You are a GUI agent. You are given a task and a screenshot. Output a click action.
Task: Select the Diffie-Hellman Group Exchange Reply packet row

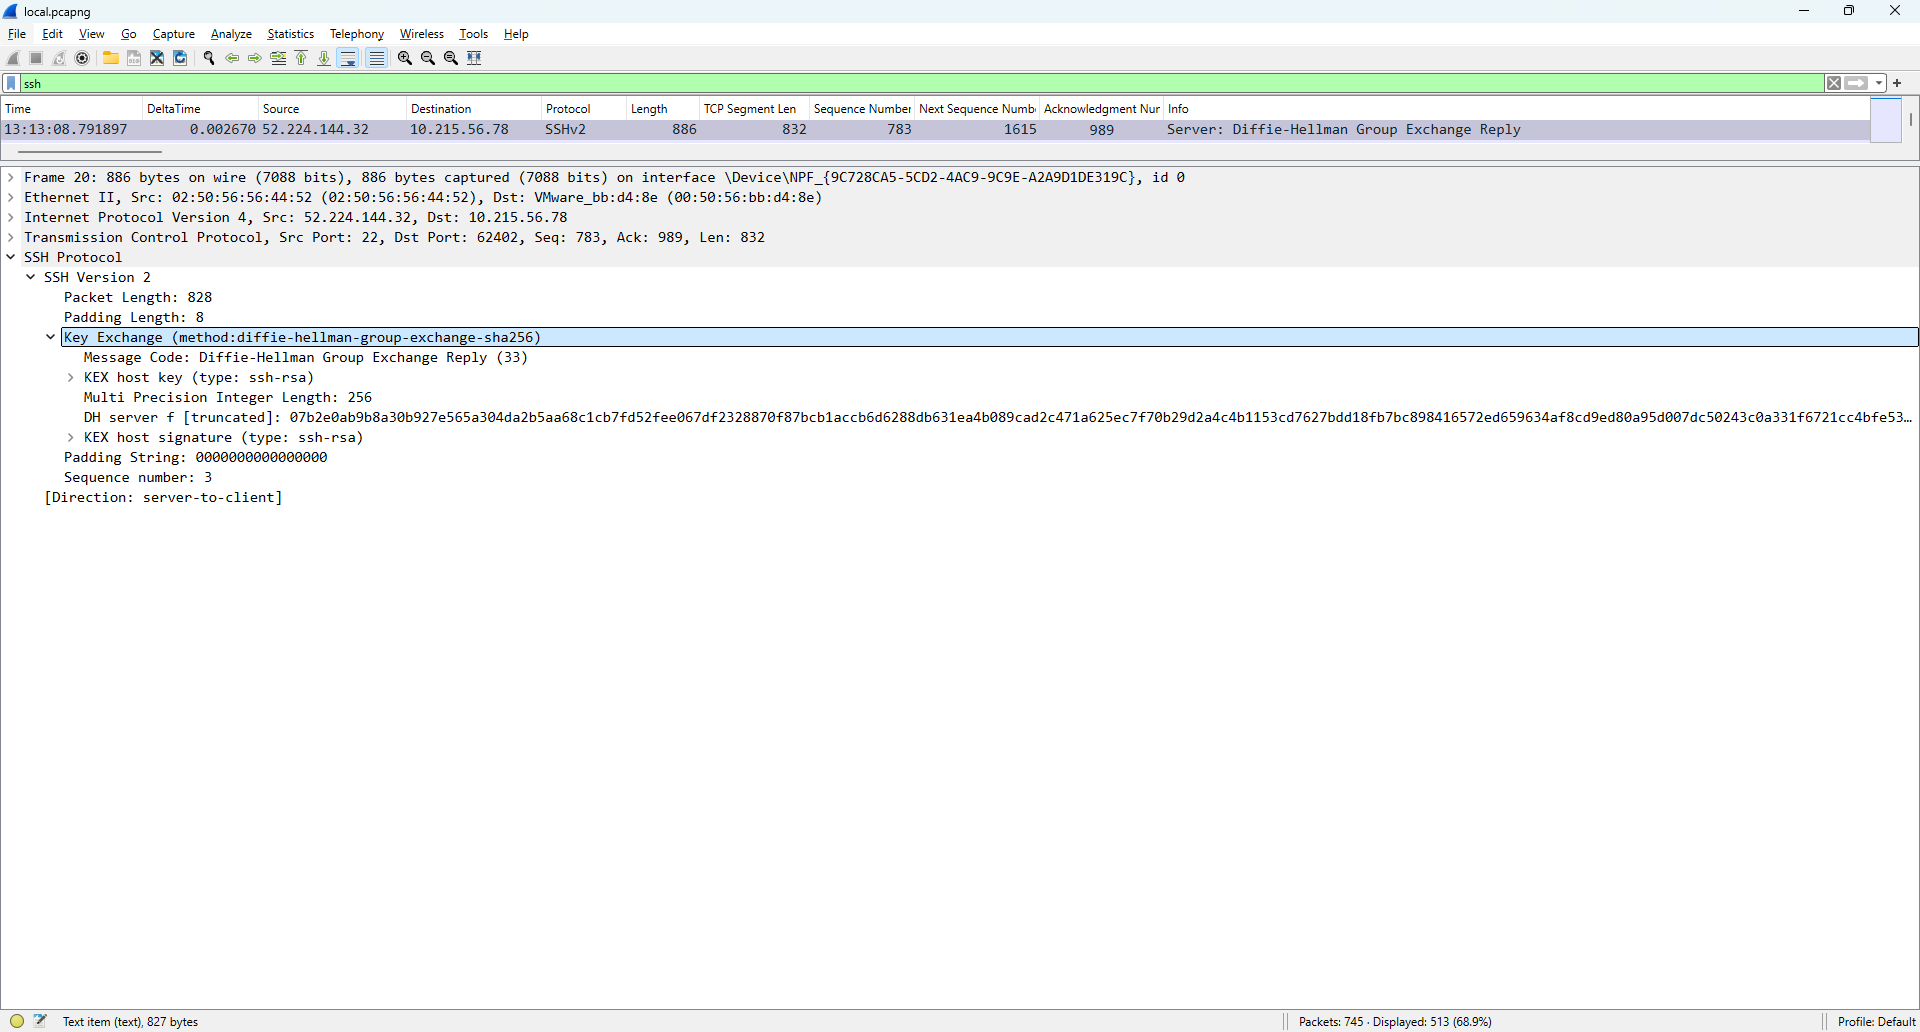[x=935, y=130]
